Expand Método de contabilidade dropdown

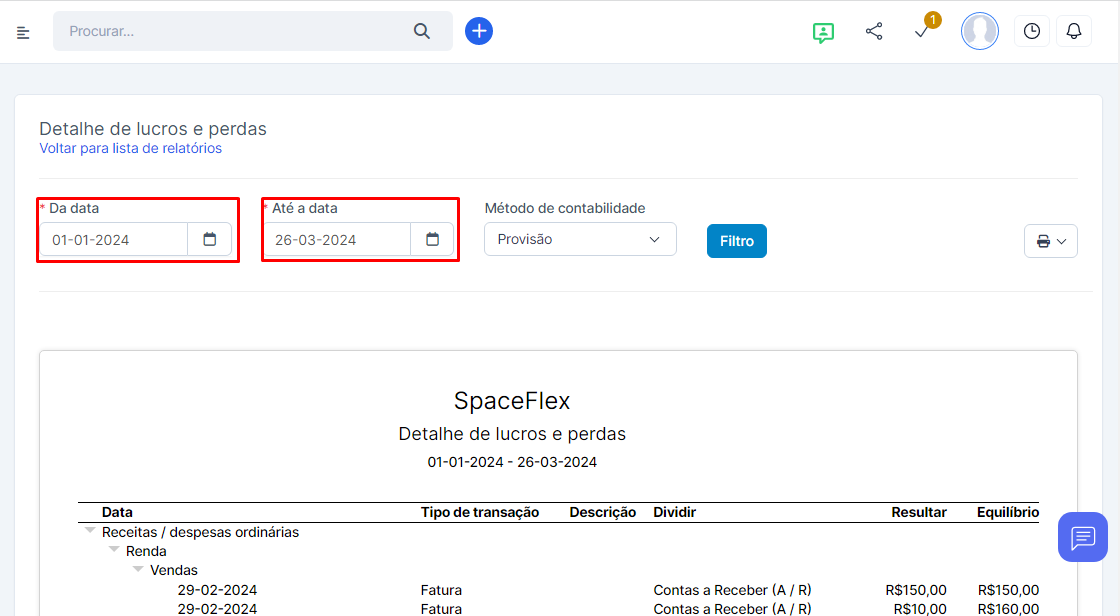point(580,240)
